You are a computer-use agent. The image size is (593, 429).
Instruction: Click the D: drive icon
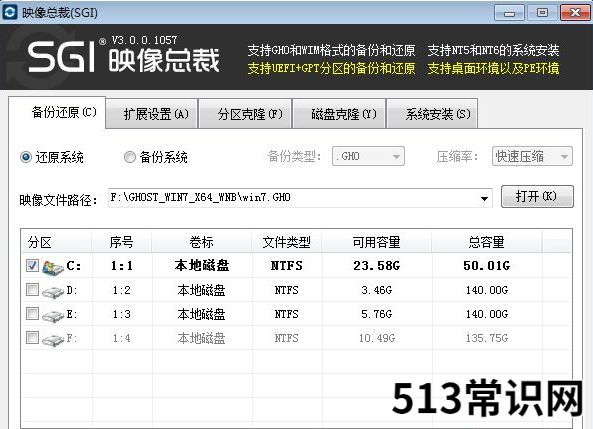(x=53, y=292)
